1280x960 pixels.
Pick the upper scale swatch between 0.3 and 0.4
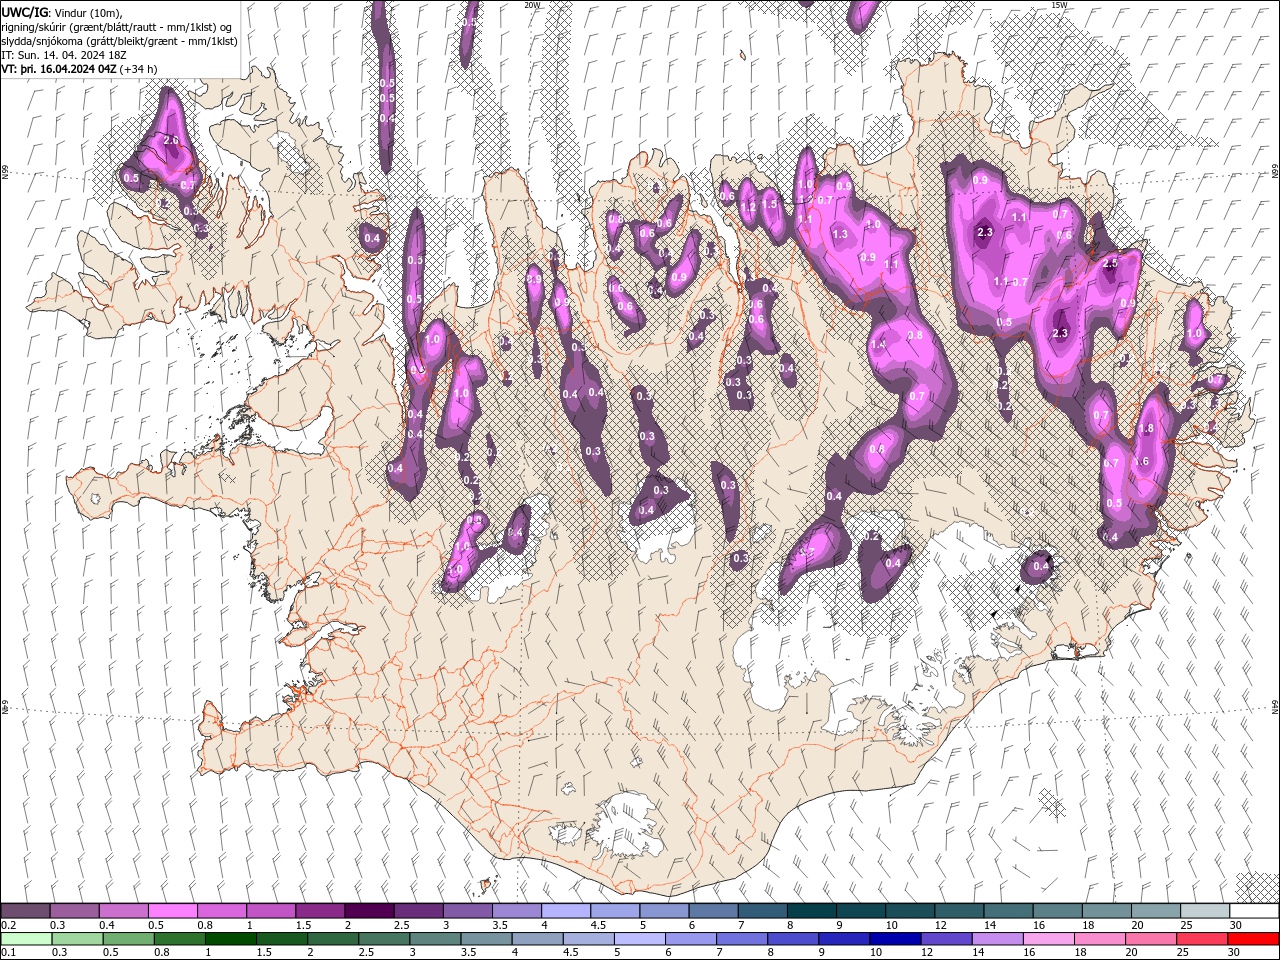[x=74, y=911]
